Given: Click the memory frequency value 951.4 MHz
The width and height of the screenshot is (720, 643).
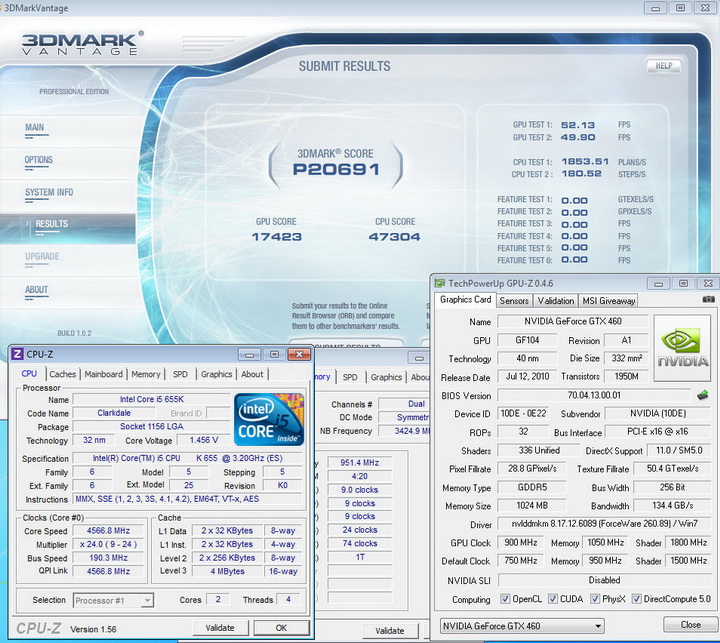Looking at the screenshot, I should 360,463.
